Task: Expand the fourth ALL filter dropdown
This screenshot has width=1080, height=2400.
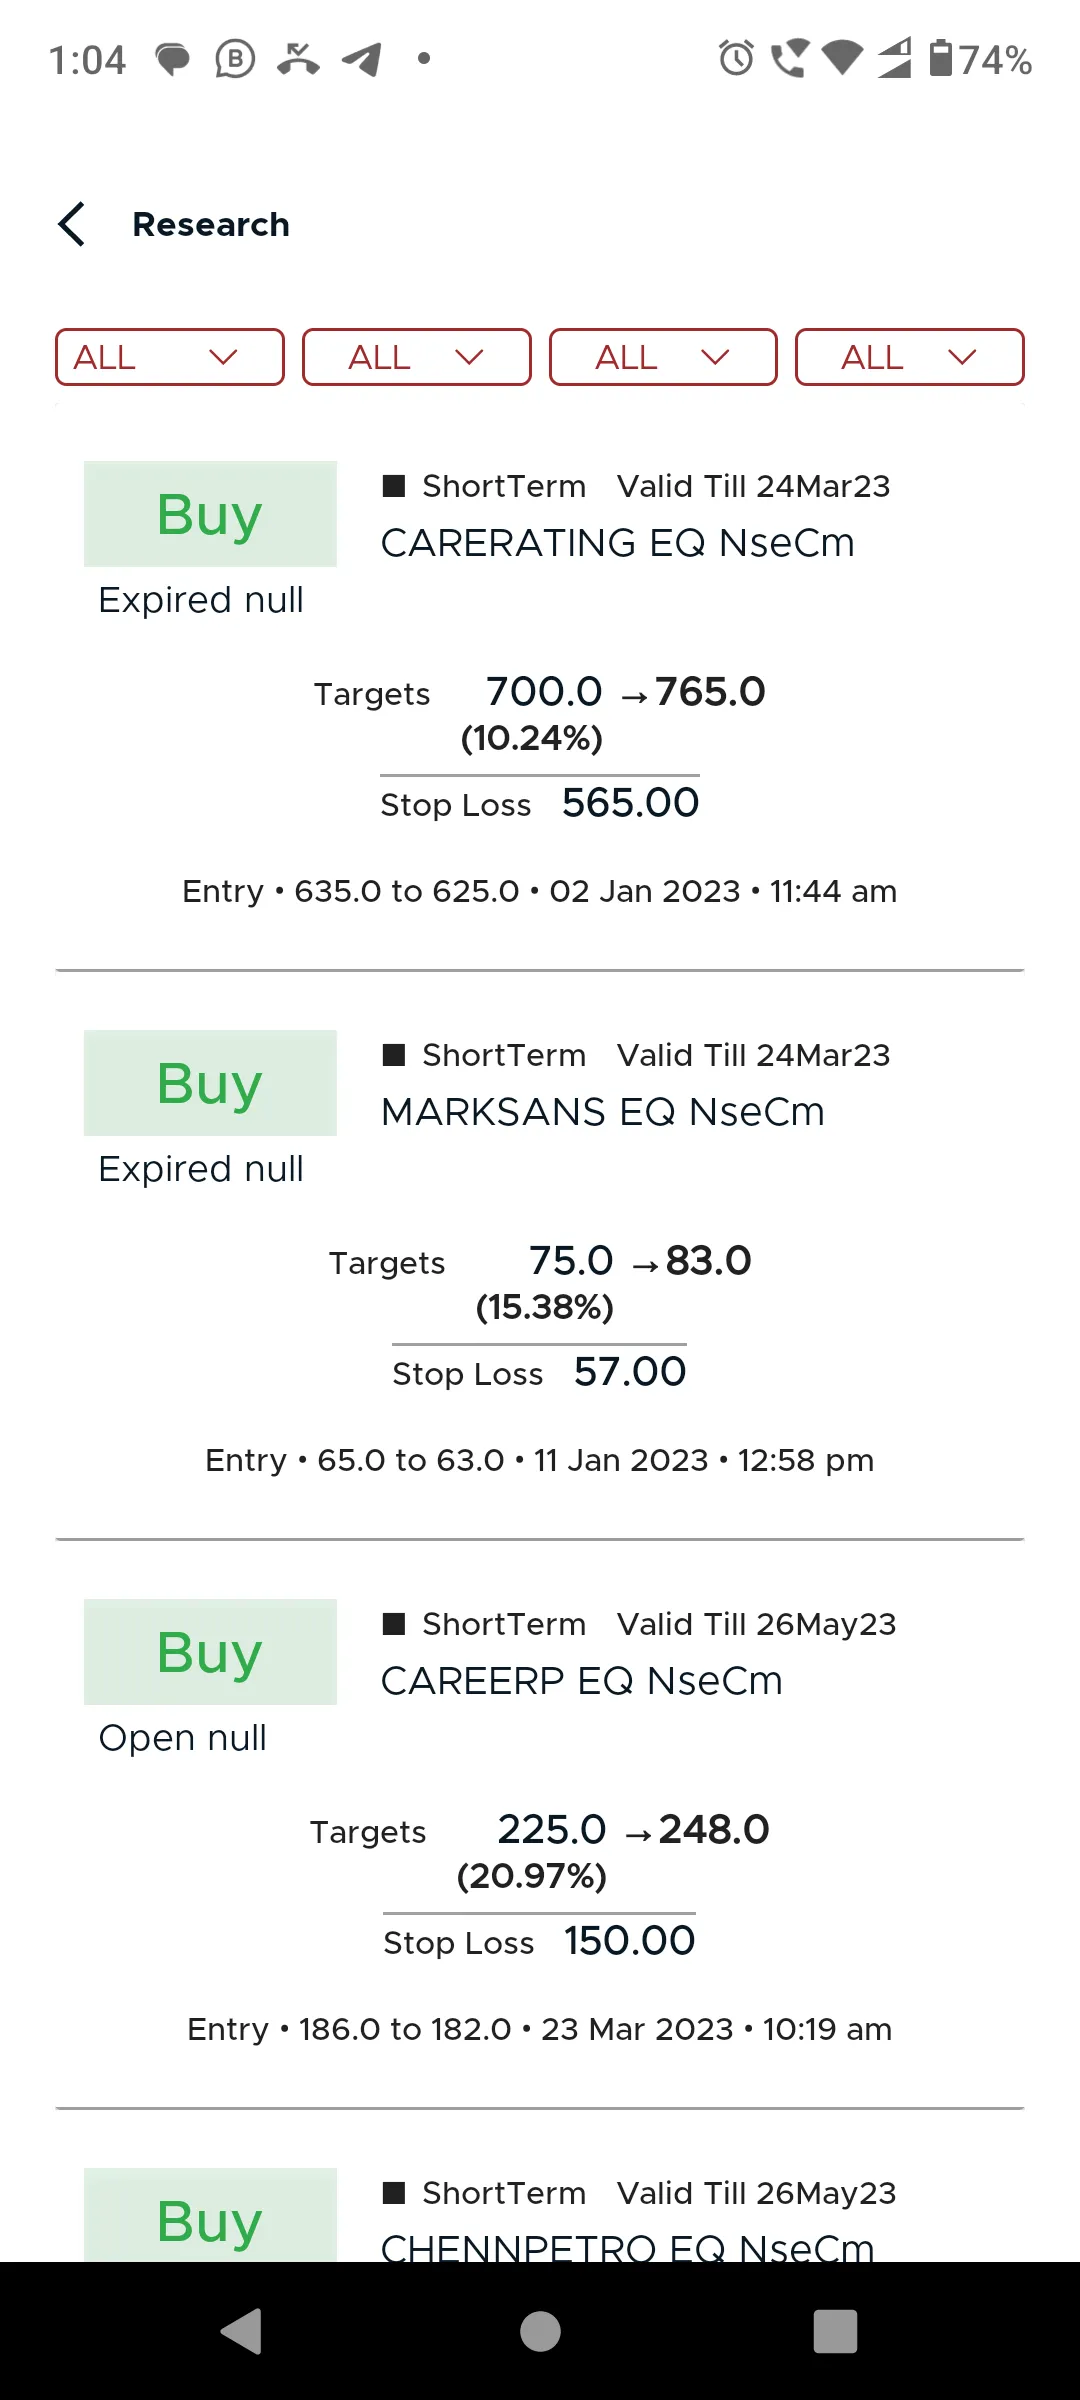Action: [910, 357]
